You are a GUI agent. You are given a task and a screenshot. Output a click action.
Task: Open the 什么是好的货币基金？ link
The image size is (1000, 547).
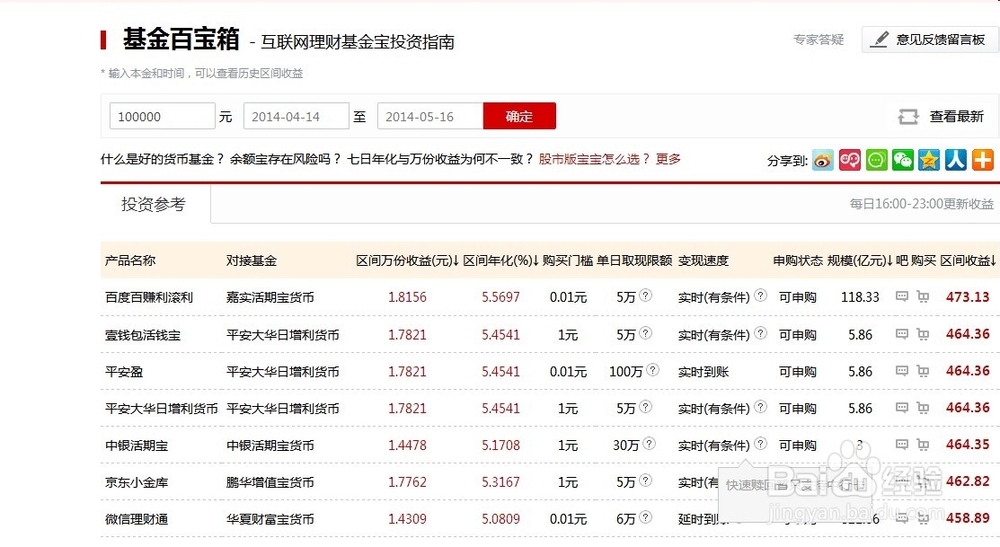click(x=163, y=159)
